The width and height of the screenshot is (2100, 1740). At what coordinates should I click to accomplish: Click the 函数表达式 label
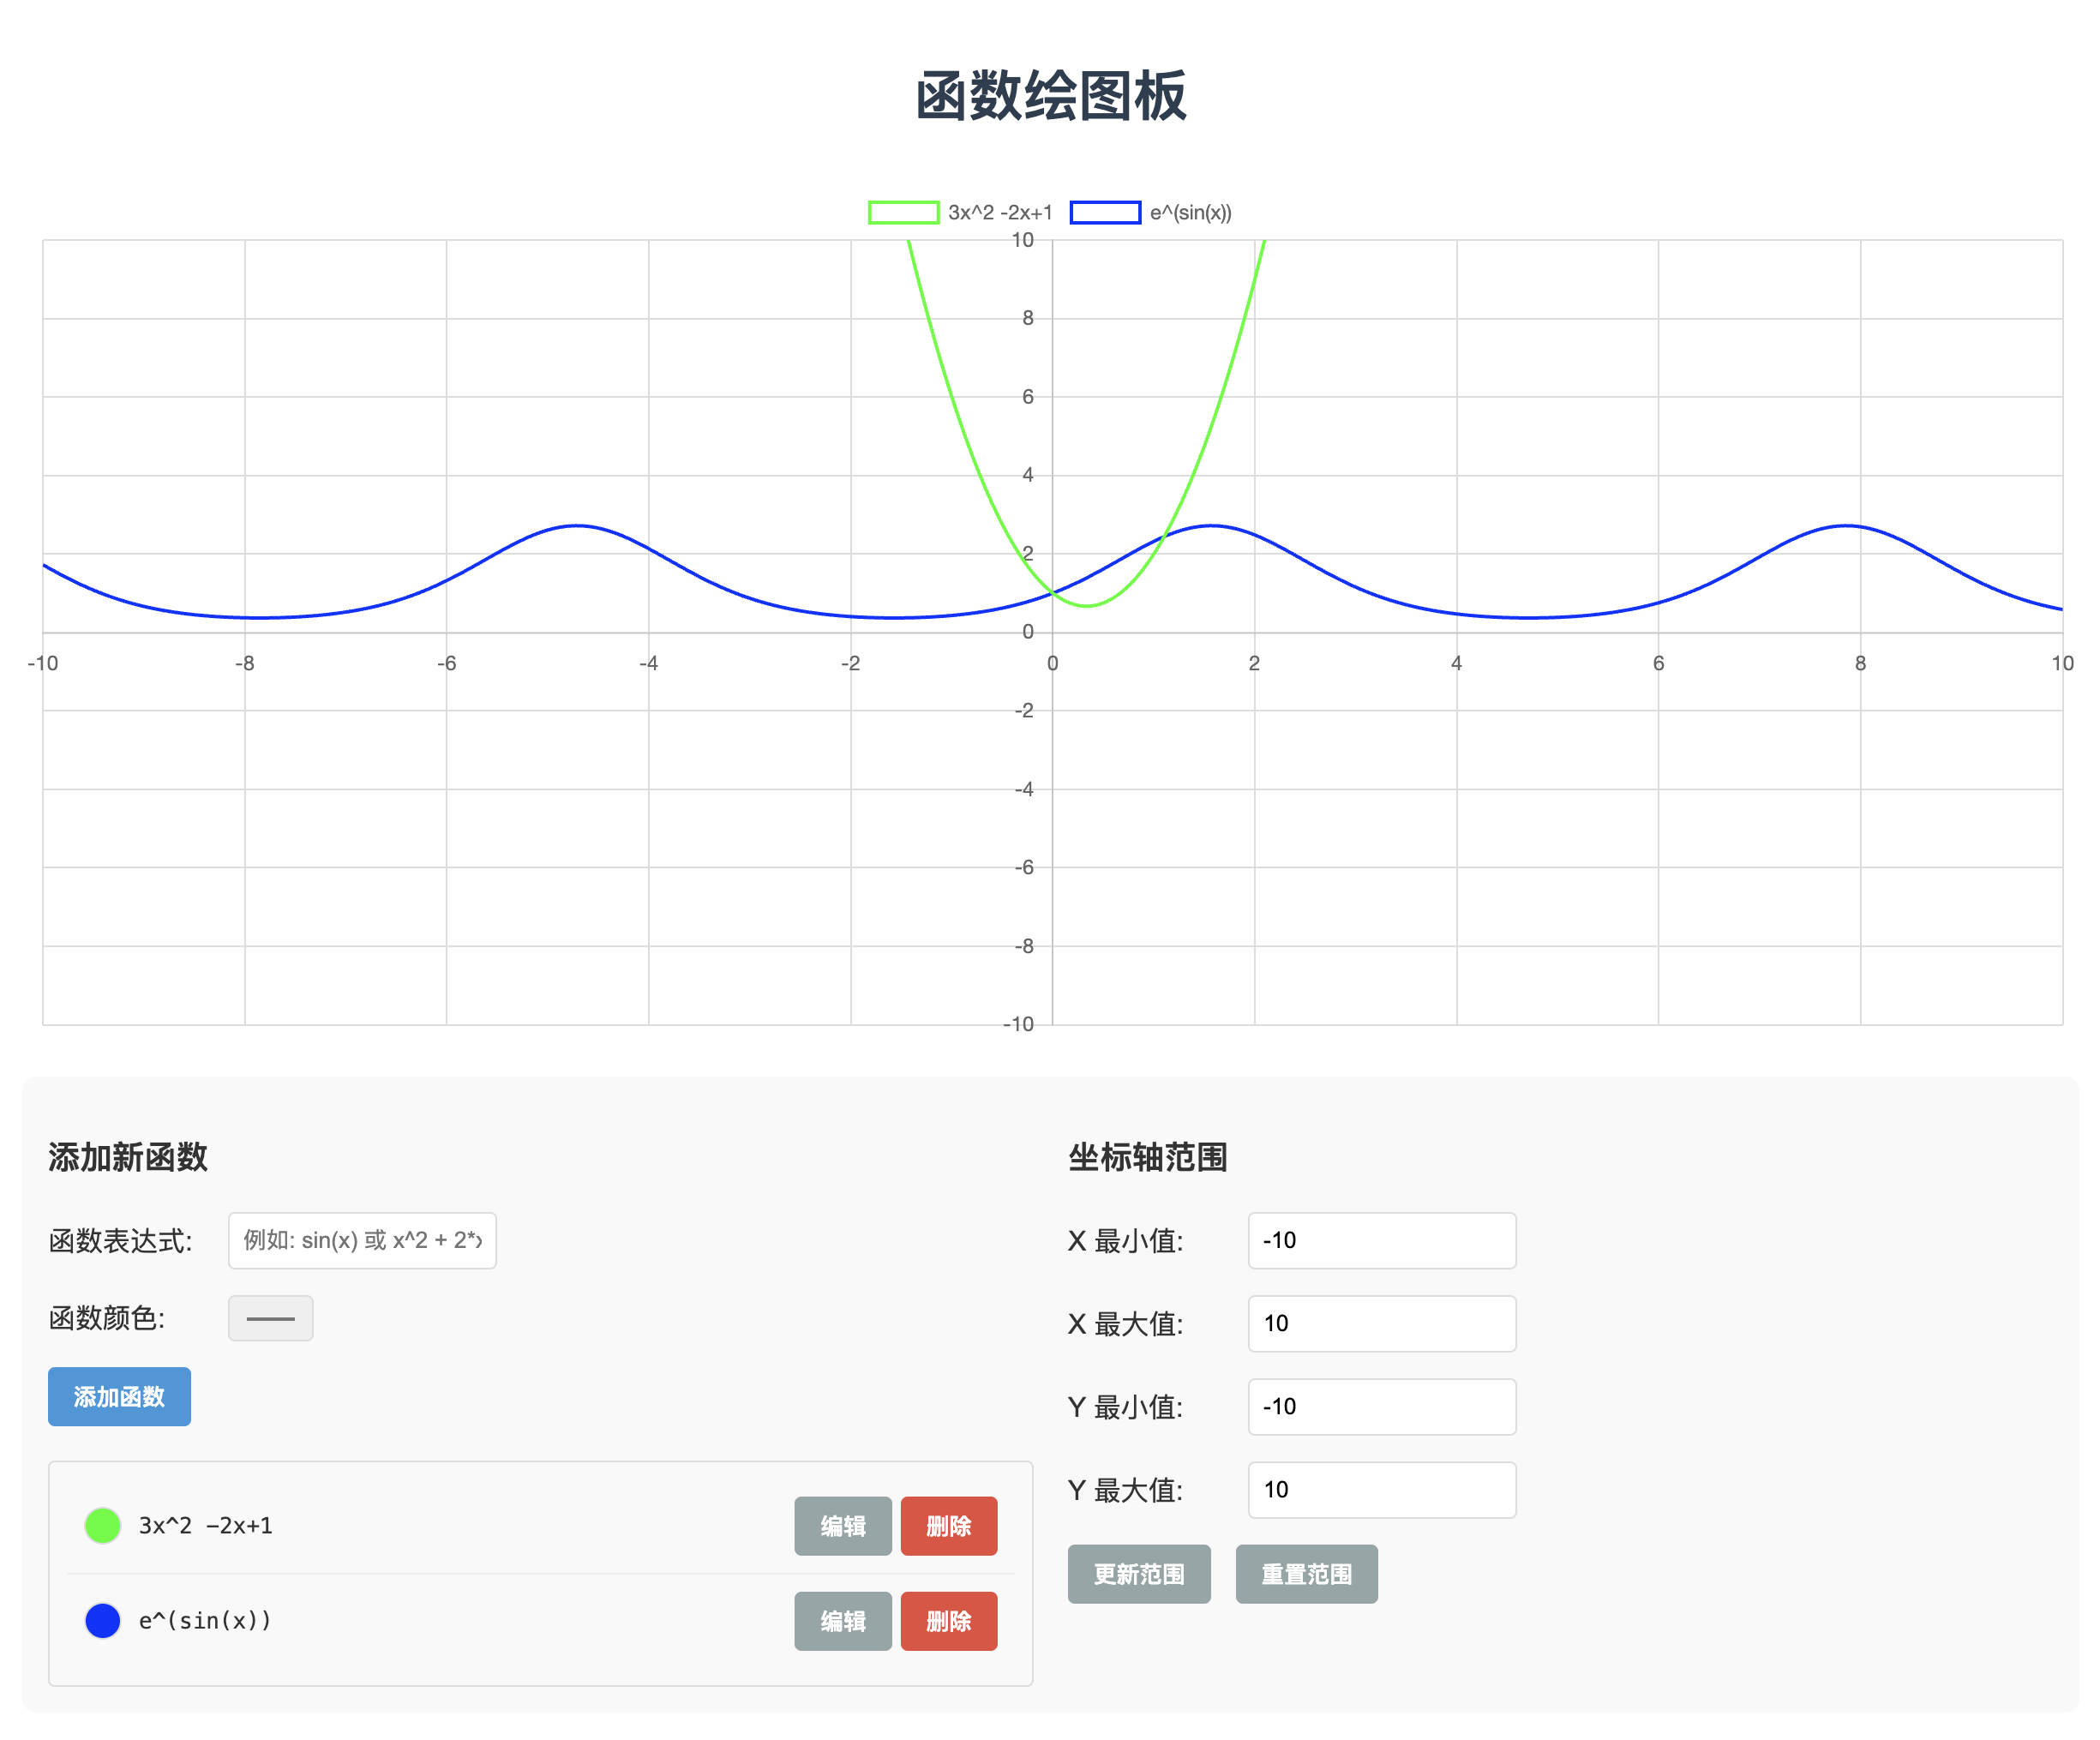(120, 1241)
